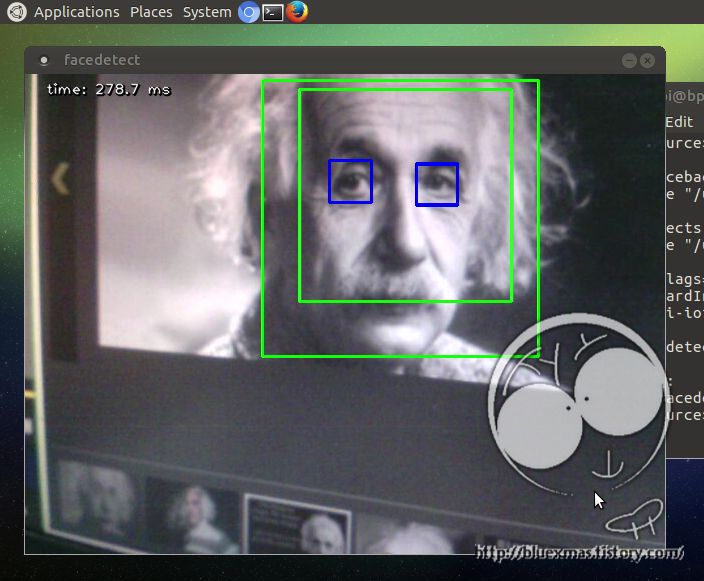Open the Edit menu in the terminal window behind
Viewport: 704px width, 581px height.
point(679,122)
